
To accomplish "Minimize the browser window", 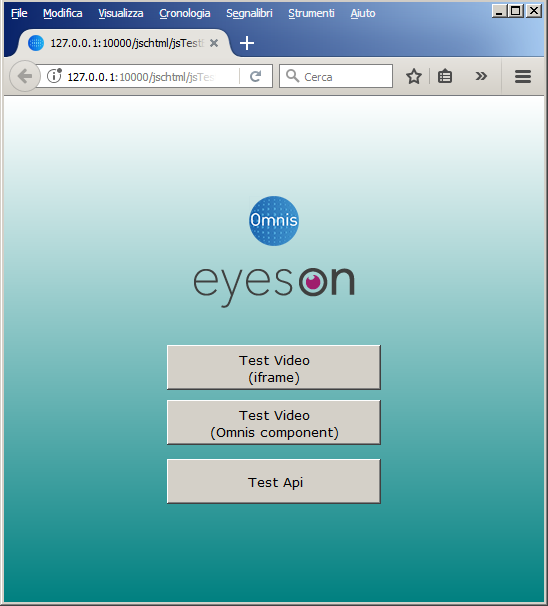I will (x=499, y=11).
